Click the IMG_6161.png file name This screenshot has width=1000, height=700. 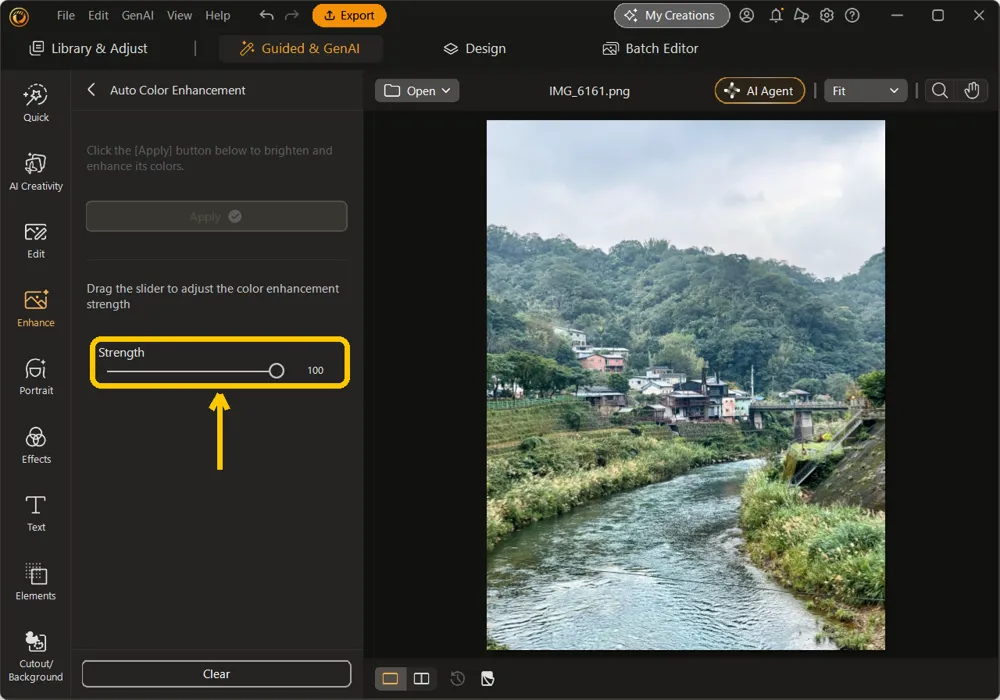point(589,91)
